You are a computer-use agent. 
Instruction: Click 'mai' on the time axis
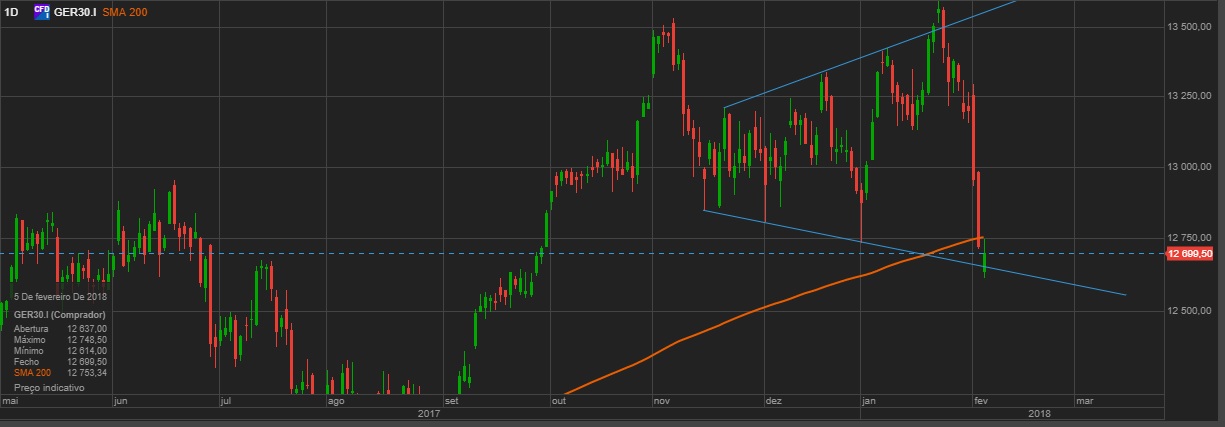click(11, 400)
